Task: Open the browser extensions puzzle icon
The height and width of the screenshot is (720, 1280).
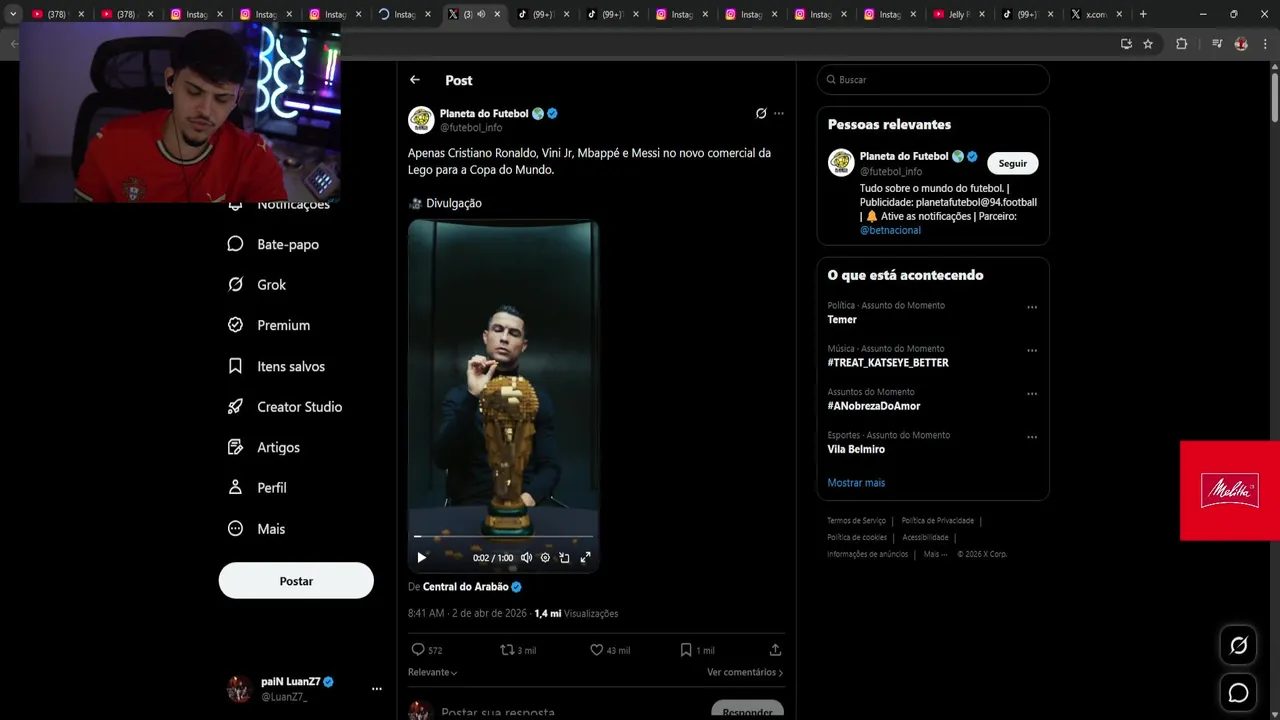Action: coord(1181,44)
